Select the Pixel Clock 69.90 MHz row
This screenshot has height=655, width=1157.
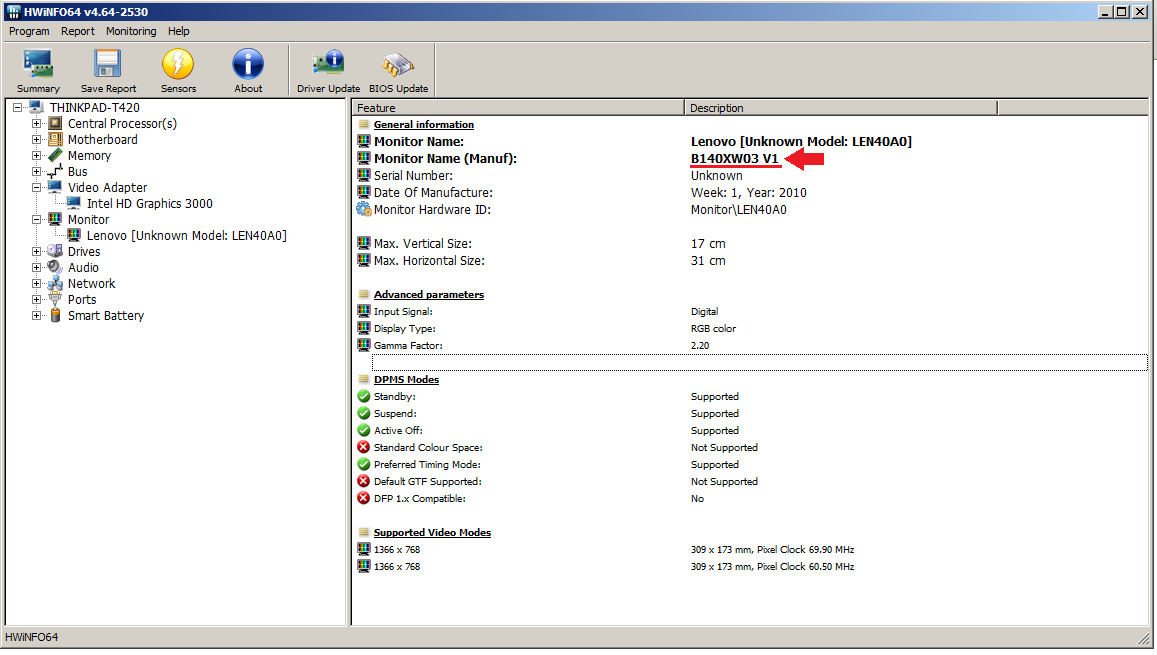coord(750,550)
